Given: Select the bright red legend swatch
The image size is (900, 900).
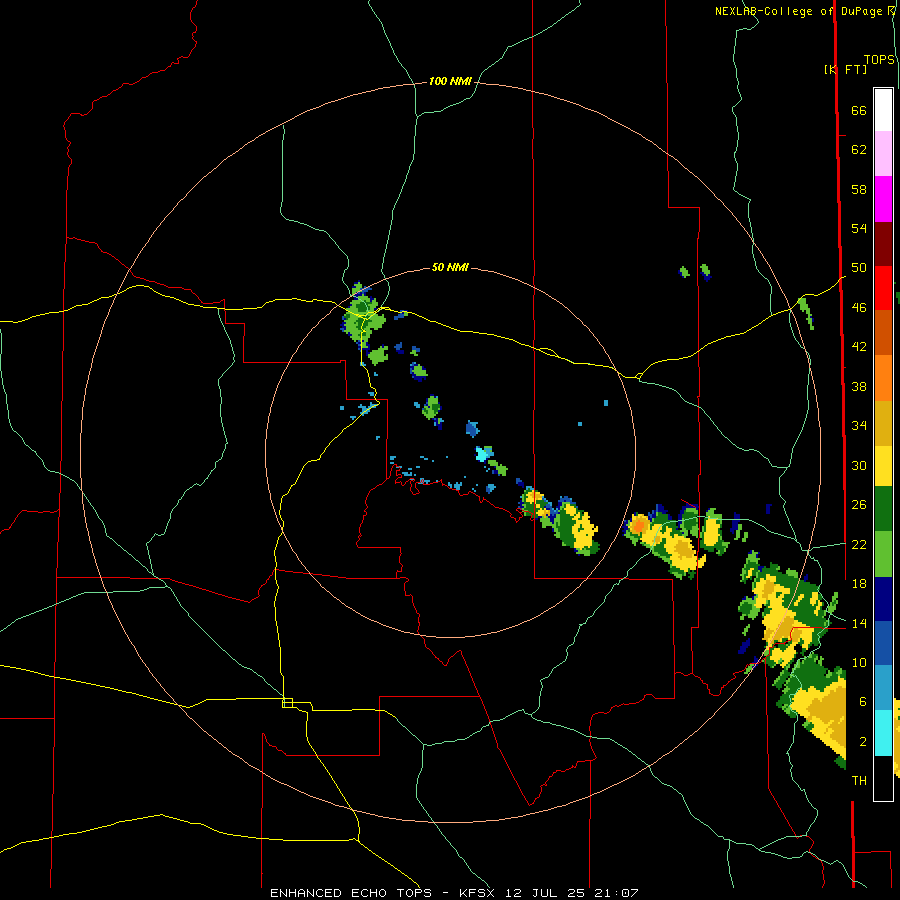Looking at the screenshot, I should click(x=883, y=288).
